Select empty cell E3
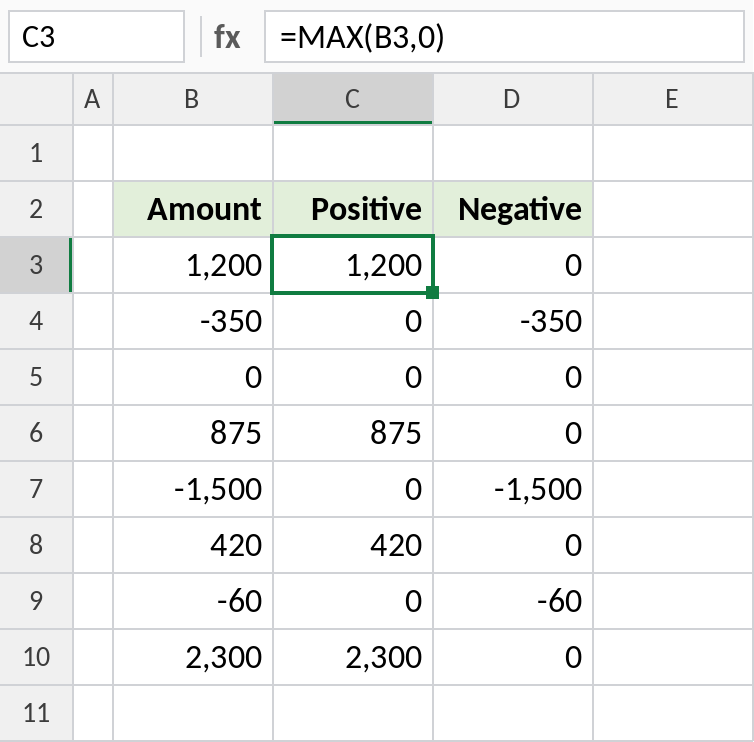 tap(673, 265)
